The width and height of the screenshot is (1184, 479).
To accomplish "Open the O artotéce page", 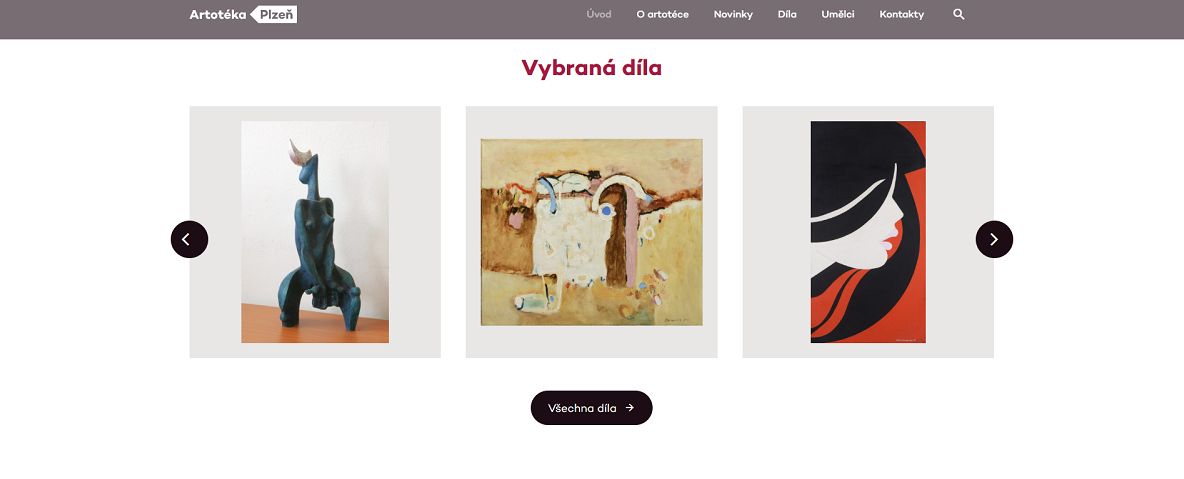I will [662, 14].
